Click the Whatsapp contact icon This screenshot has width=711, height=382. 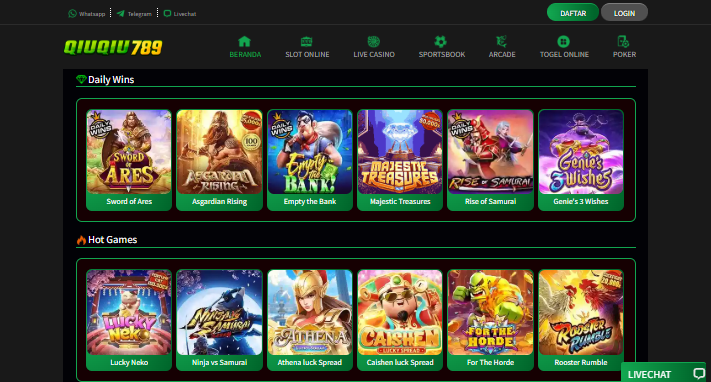72,14
